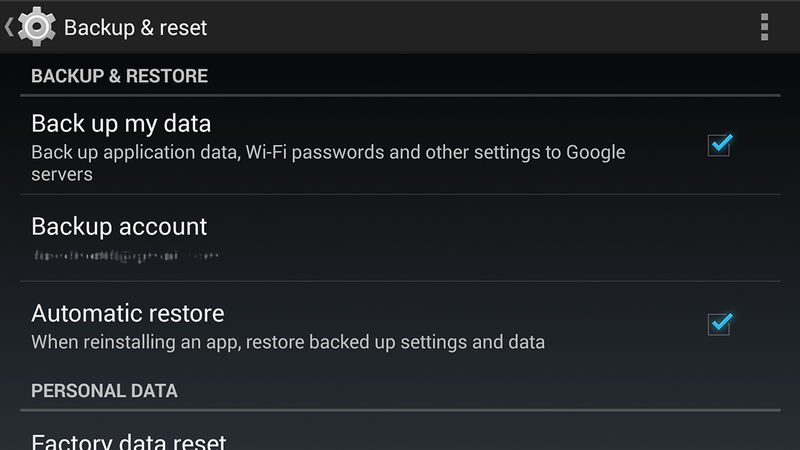Tap the word servers in backup description
The height and width of the screenshot is (450, 800).
click(62, 174)
